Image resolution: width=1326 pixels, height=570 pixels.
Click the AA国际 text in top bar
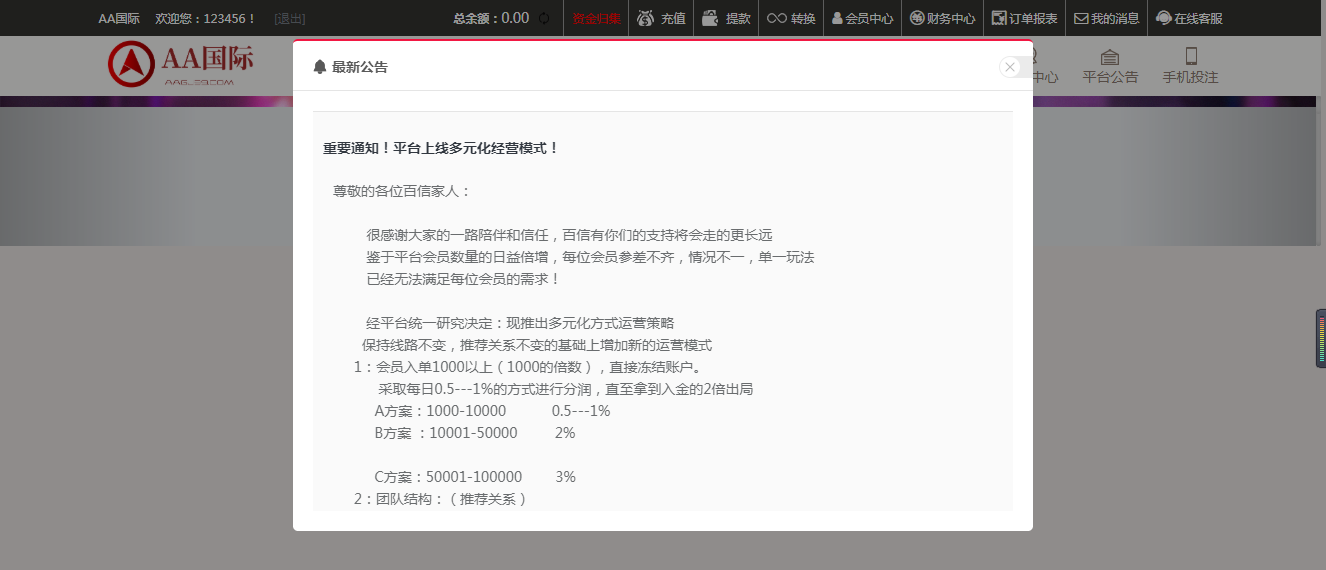pos(118,18)
